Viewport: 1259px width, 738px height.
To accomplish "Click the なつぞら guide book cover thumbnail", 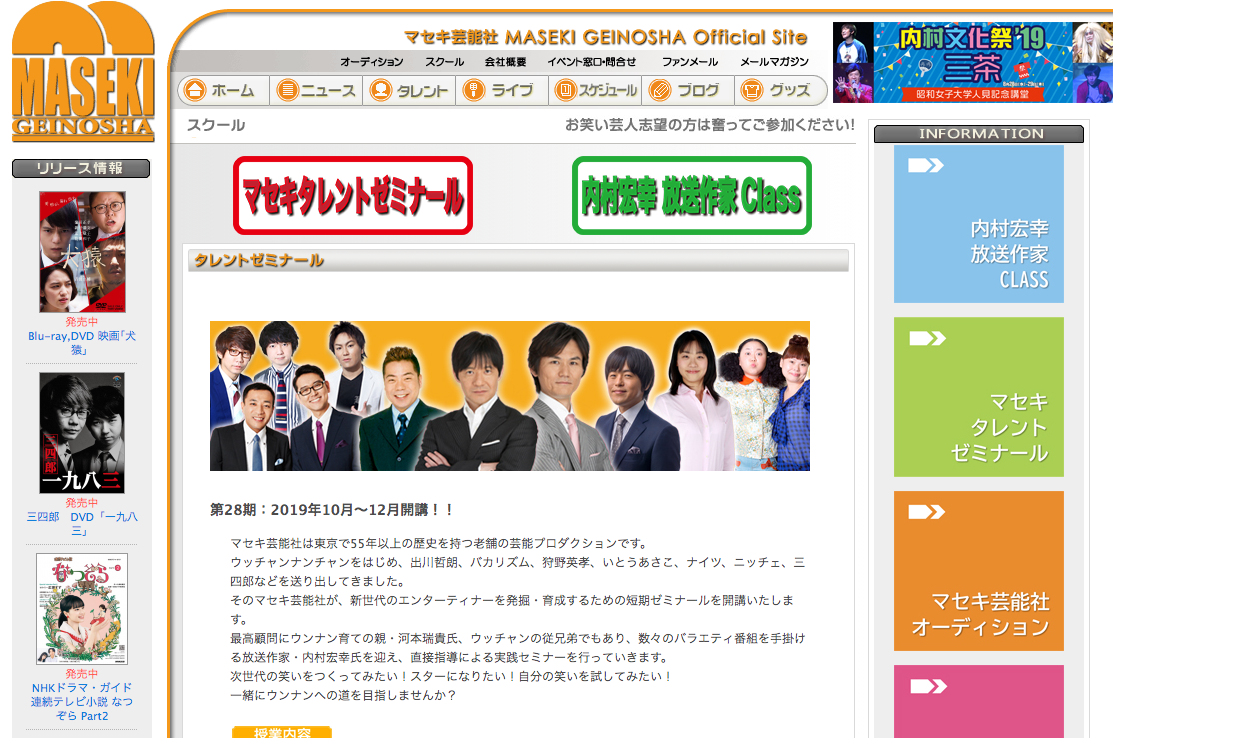I will tap(82, 609).
